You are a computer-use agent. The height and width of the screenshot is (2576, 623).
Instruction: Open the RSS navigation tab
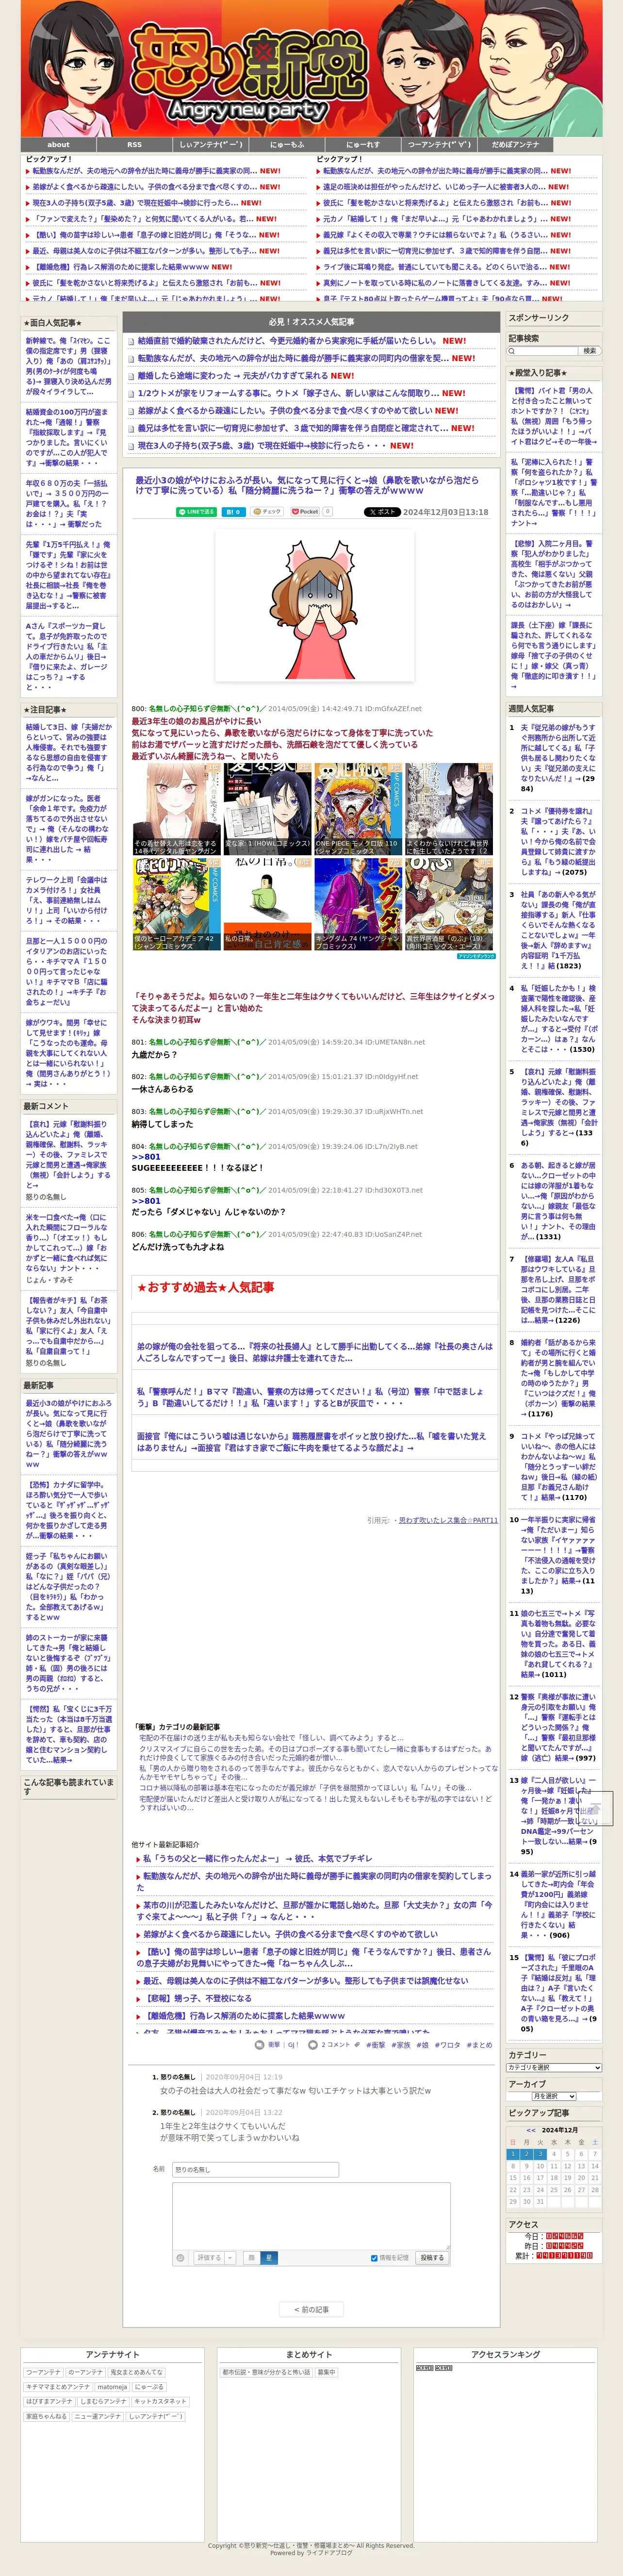tap(134, 145)
